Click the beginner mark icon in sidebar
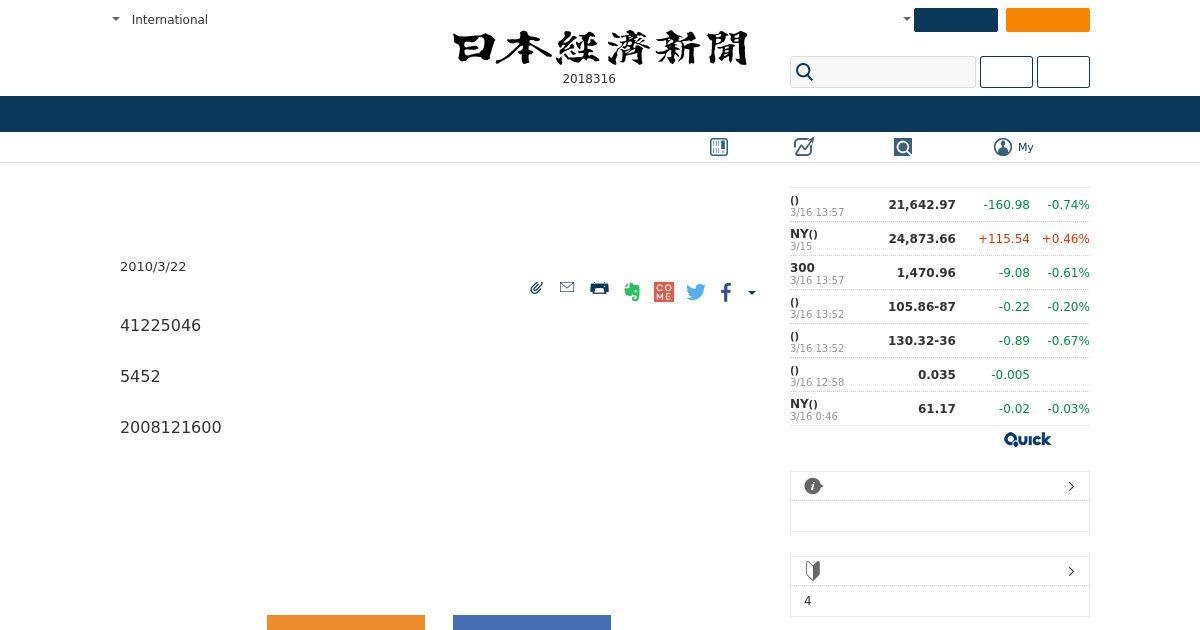 (813, 571)
